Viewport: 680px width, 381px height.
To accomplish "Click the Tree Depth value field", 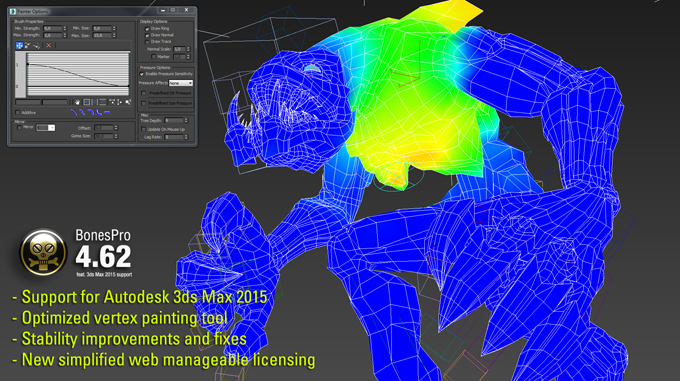I will point(173,120).
